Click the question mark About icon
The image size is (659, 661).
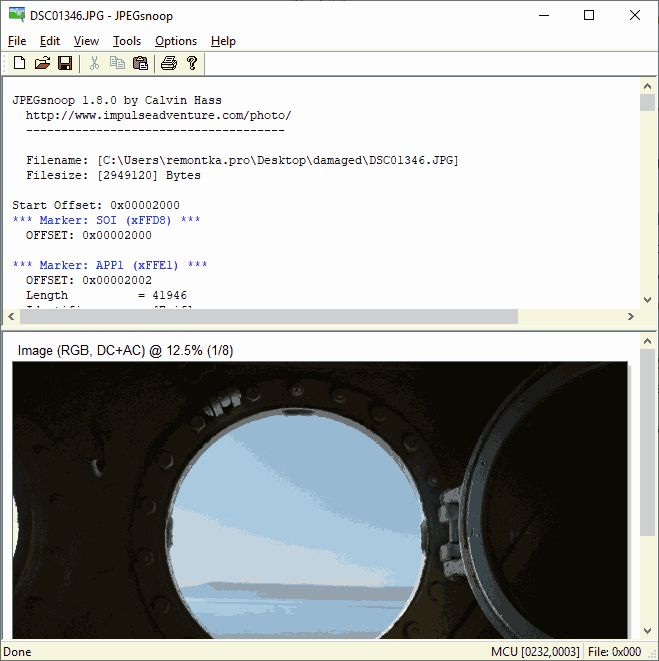192,64
